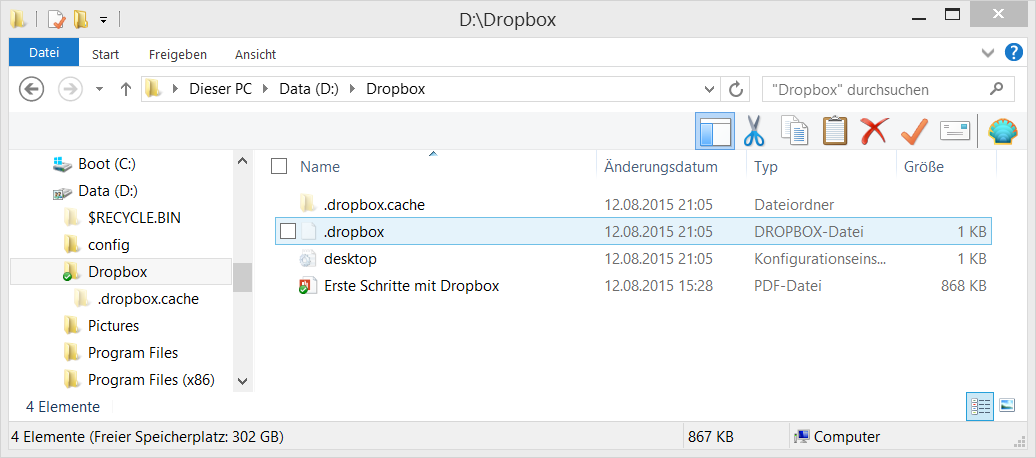1036x458 pixels.
Task: Expand the arrow after Data (D:) breadcrumb
Action: [352, 89]
